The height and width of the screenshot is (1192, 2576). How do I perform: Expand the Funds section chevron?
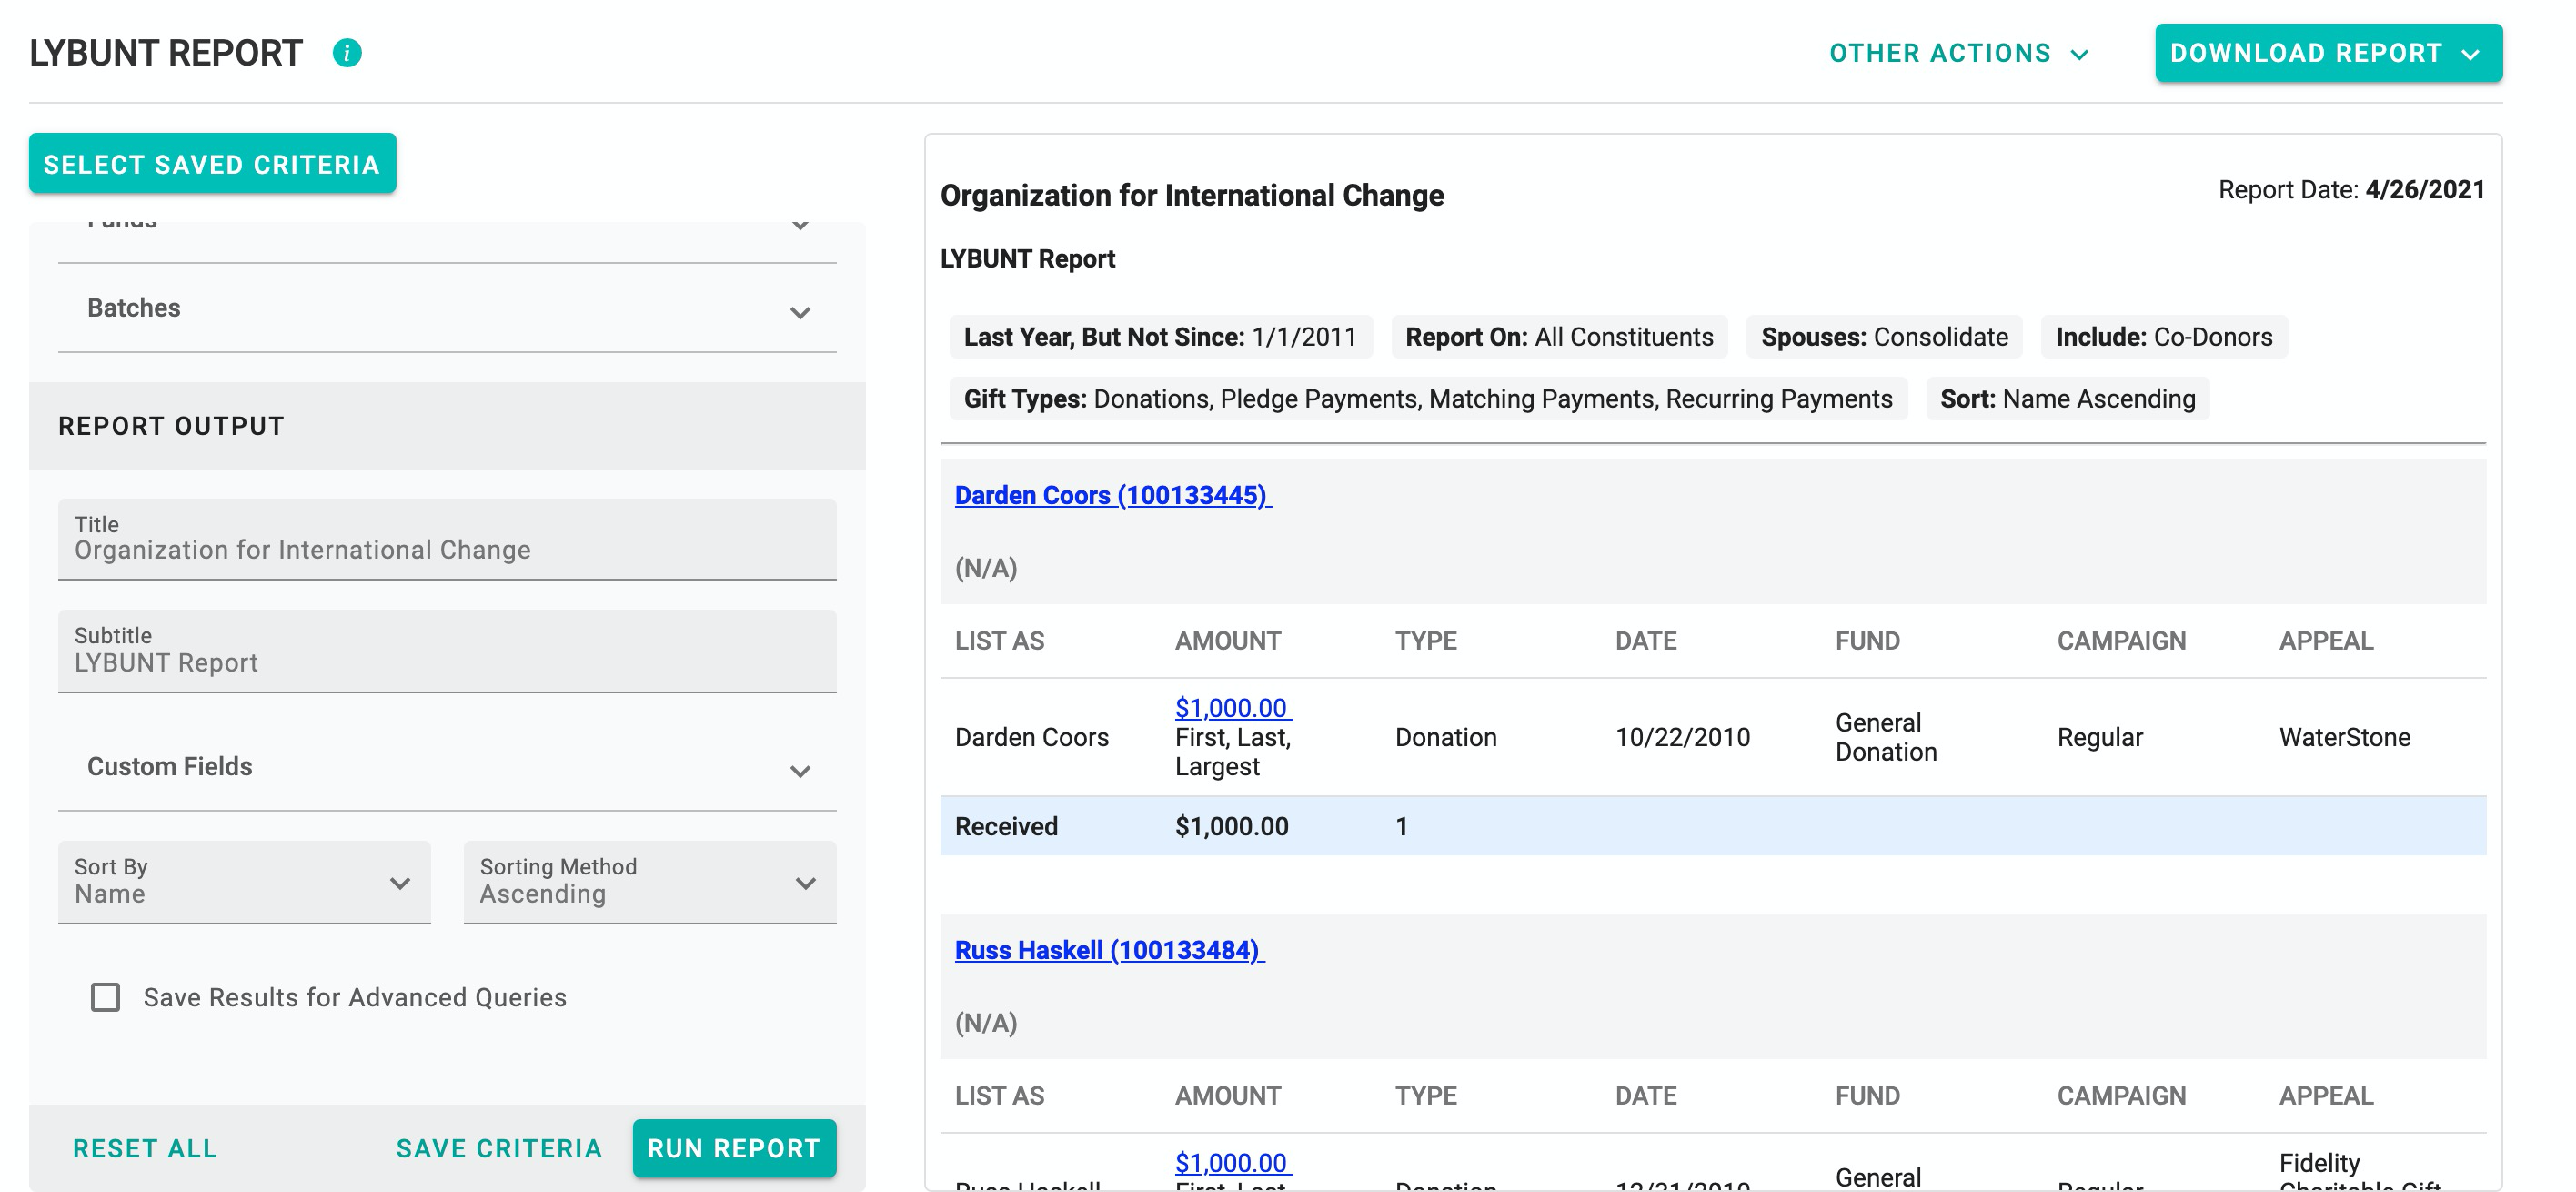click(x=800, y=226)
